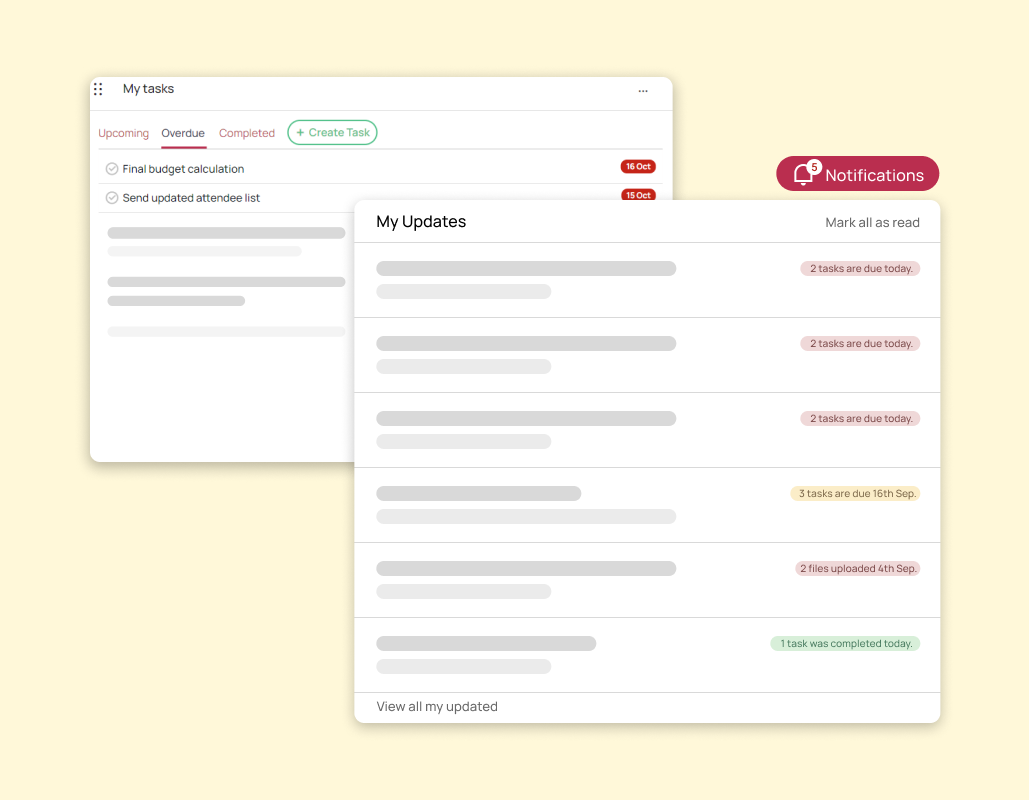This screenshot has height=800, width=1029.
Task: Select the Overdue tab
Action: 183,133
